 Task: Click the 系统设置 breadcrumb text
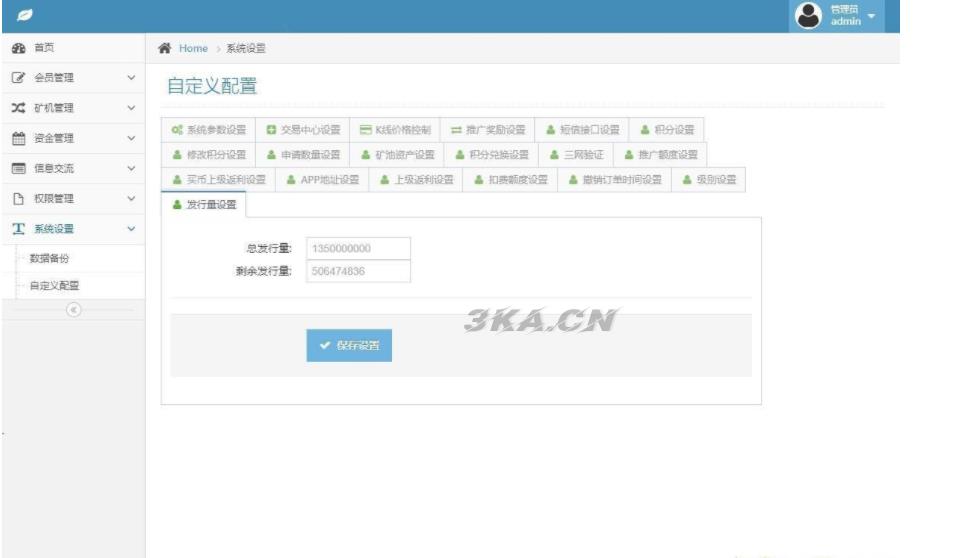tap(246, 49)
